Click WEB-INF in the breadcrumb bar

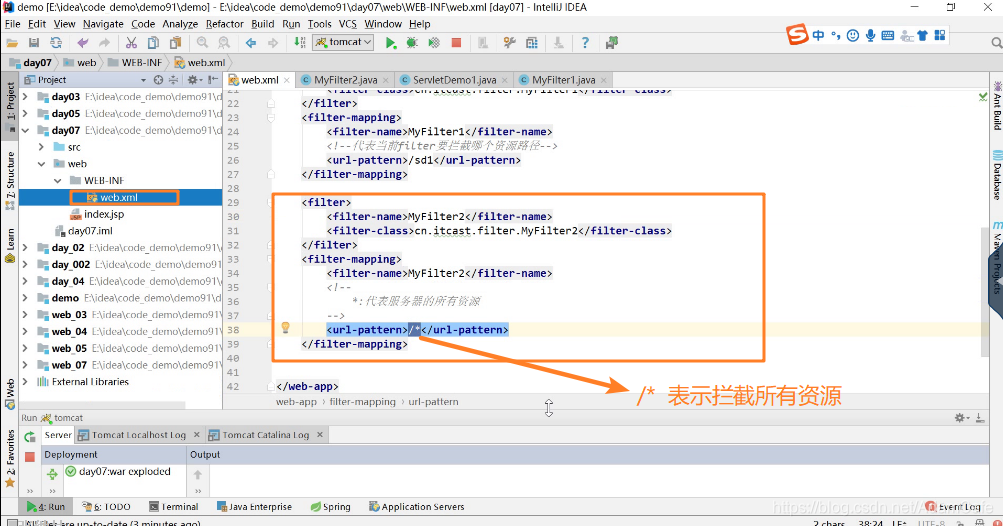[x=134, y=63]
